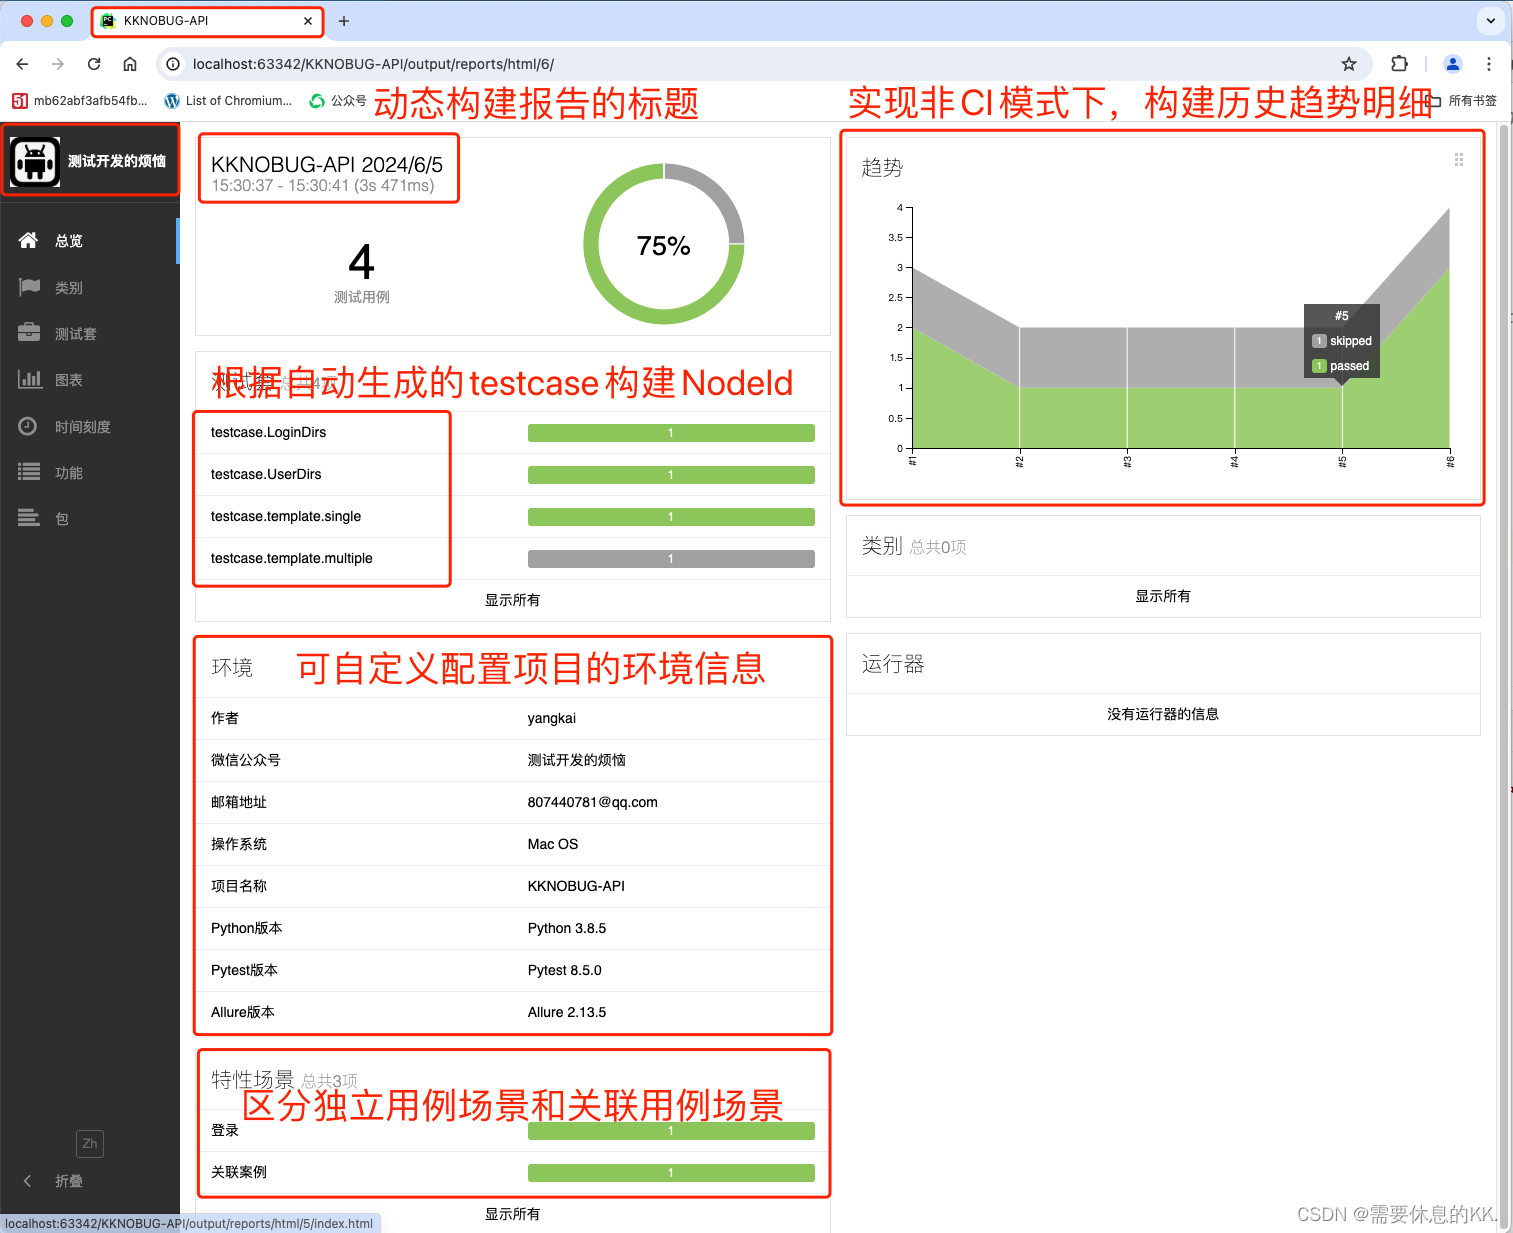The height and width of the screenshot is (1233, 1513).
Task: Click the align-left icon beside 包
Action: click(29, 518)
